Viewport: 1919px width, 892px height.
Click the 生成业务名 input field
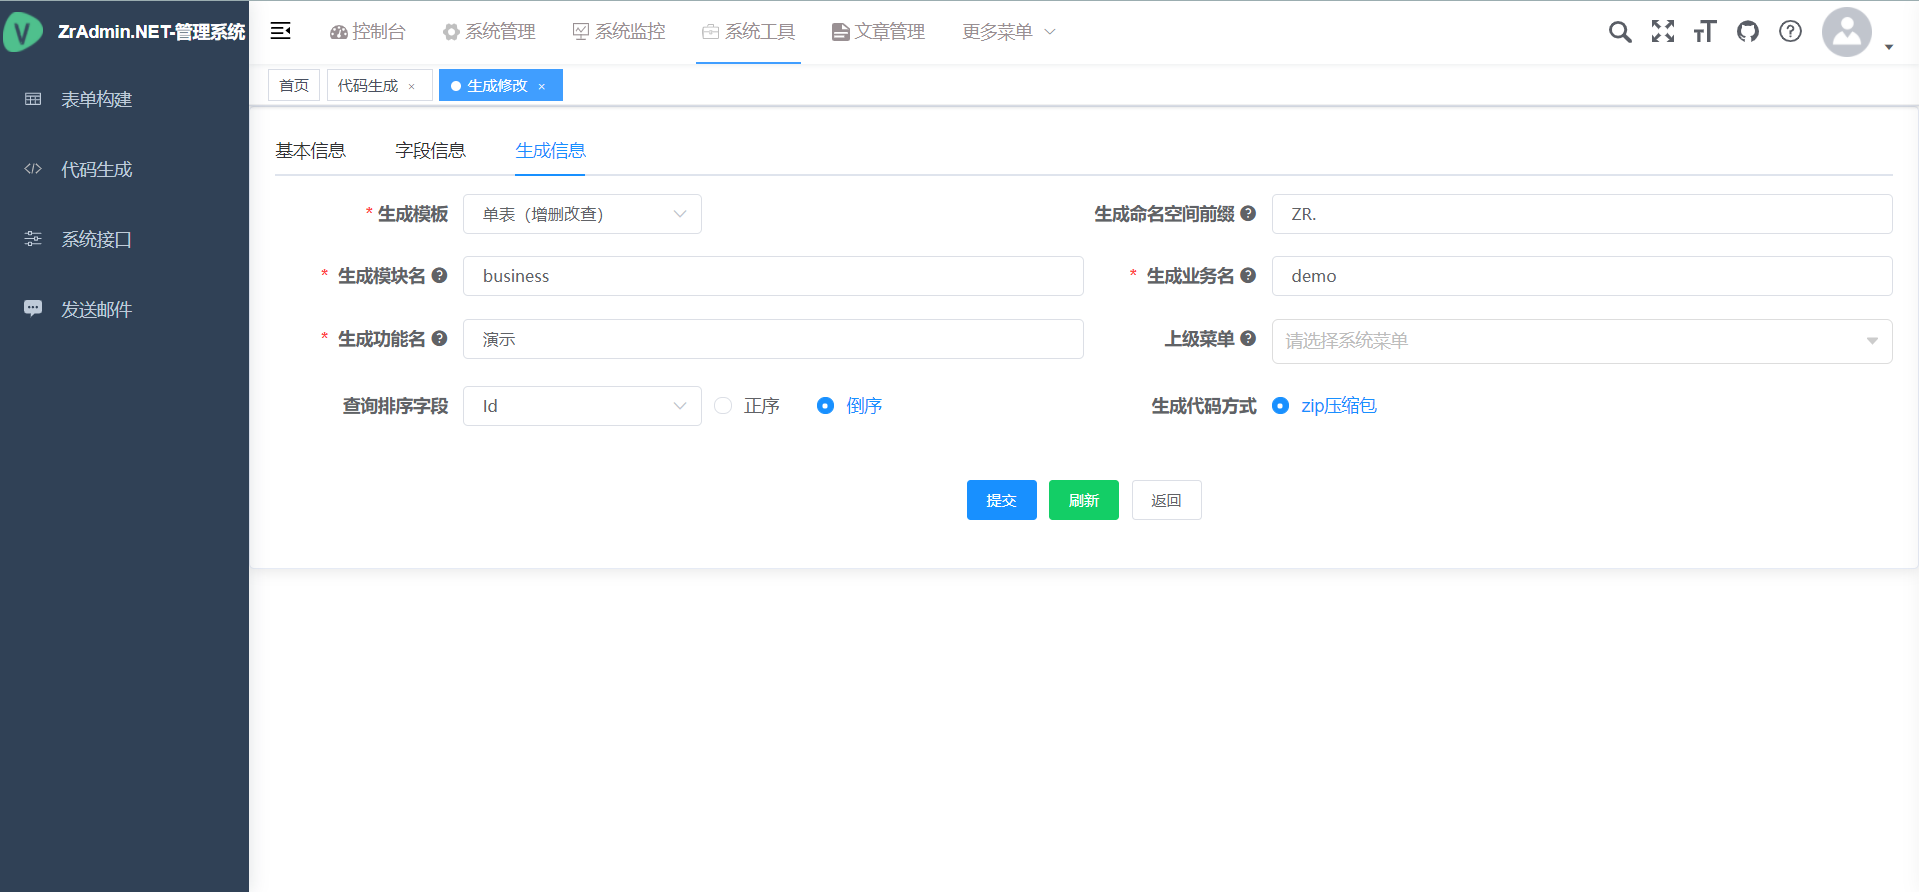(x=1581, y=276)
